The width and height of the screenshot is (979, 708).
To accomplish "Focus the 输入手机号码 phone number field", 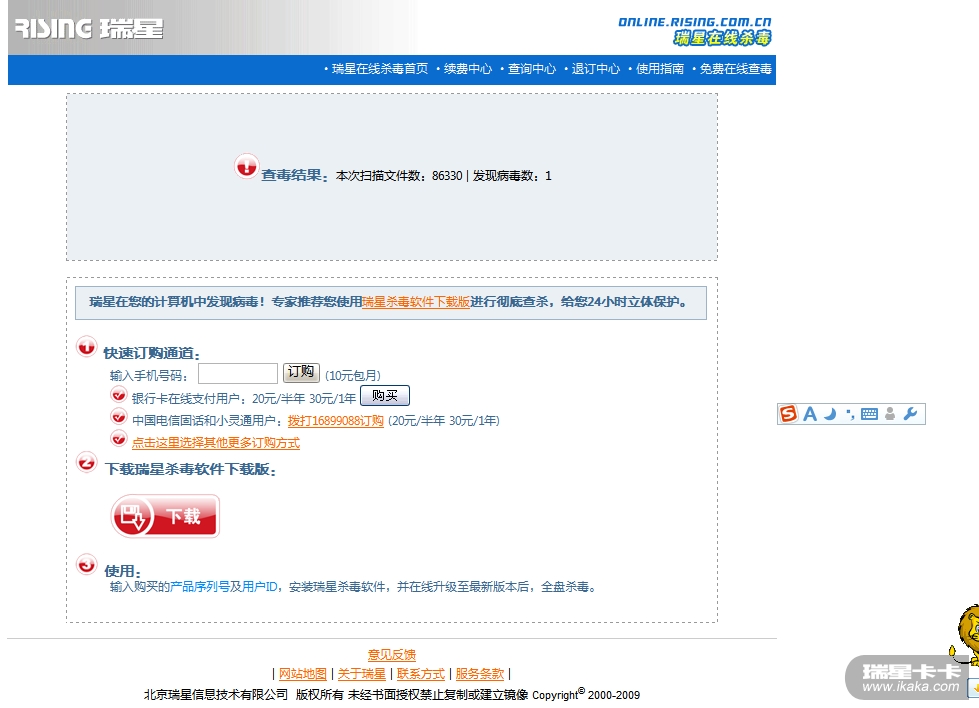I will pos(238,373).
